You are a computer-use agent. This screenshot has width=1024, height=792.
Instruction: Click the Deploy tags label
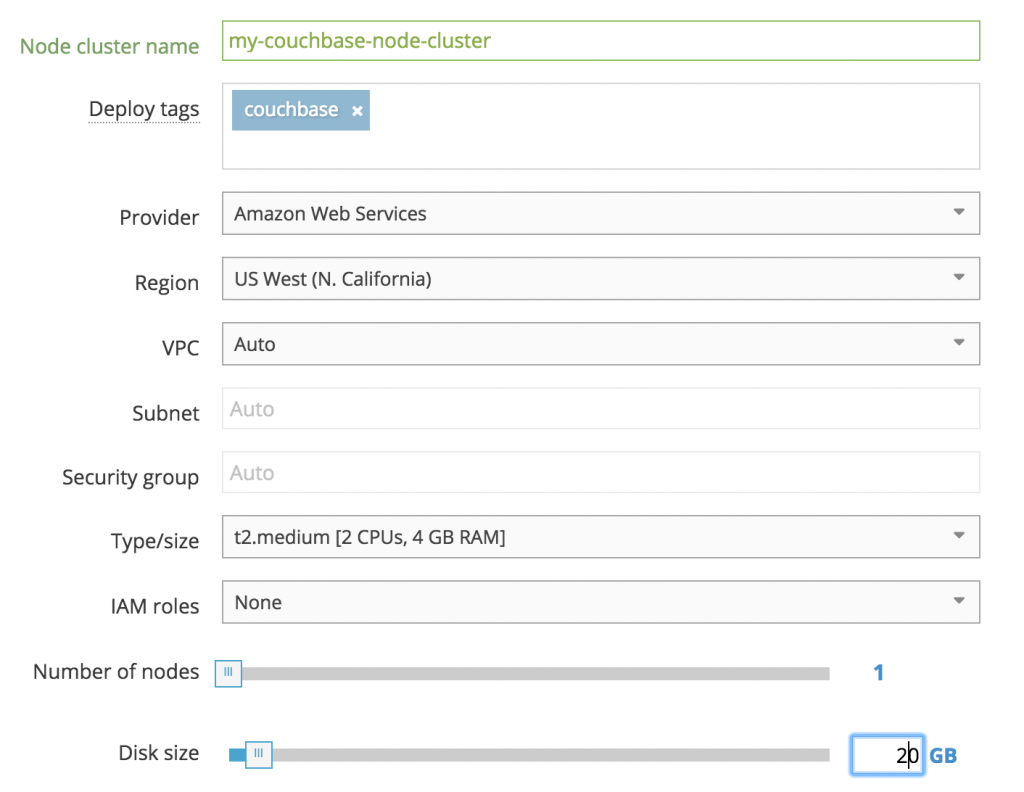click(x=144, y=109)
